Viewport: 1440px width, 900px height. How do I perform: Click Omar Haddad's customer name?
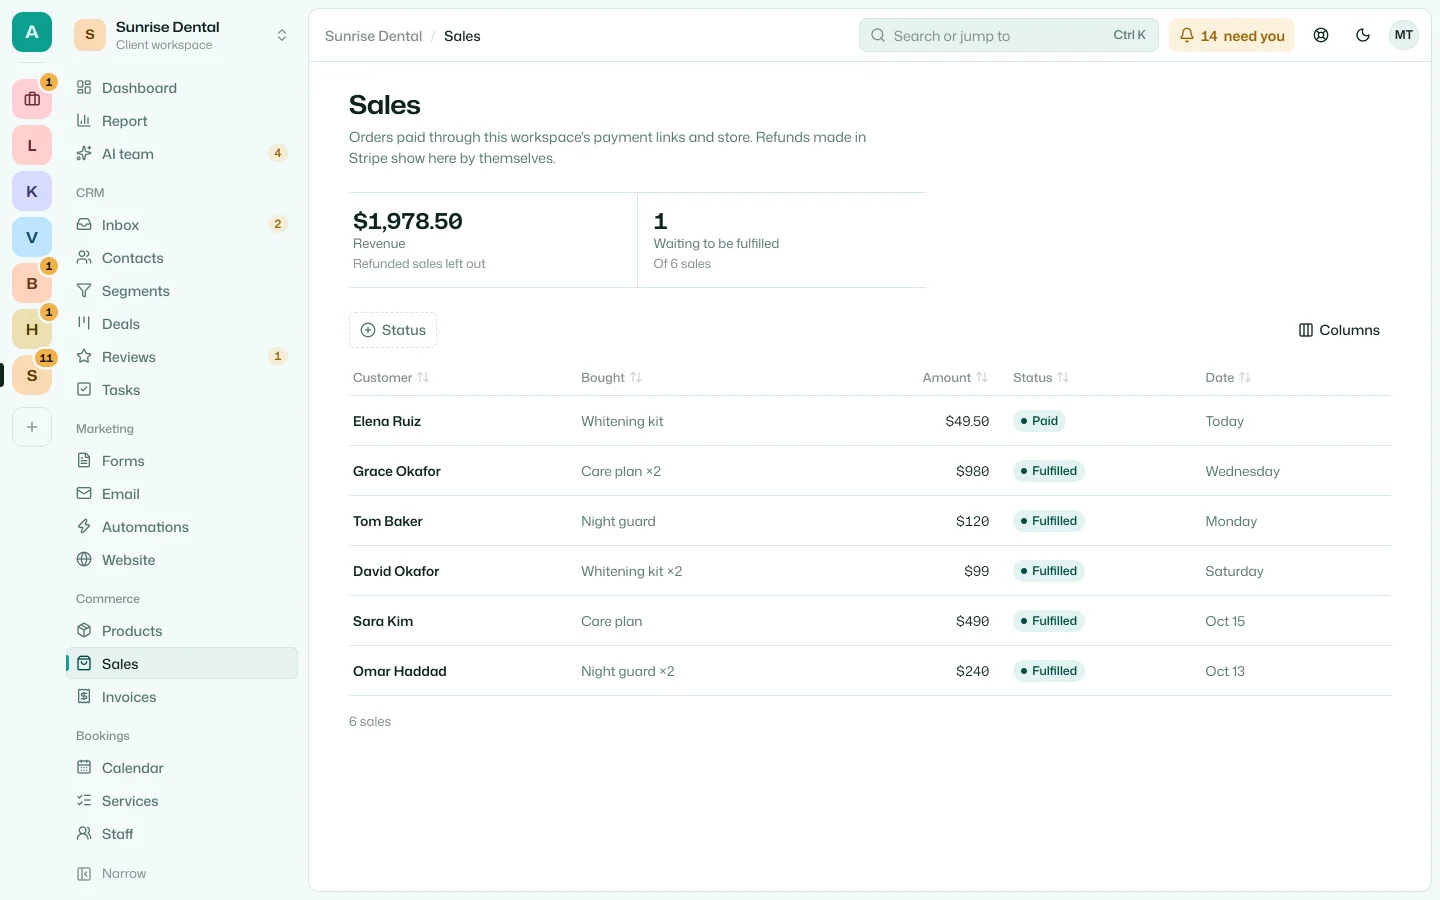tap(400, 671)
